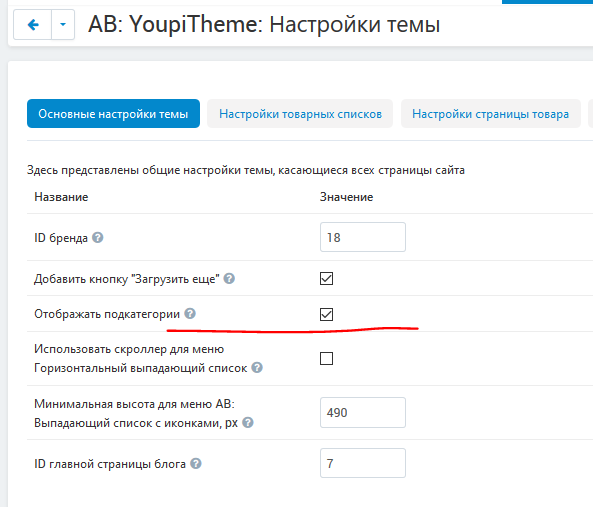Disable Добавить кнопку "Загрузить еще" checkbox
The image size is (593, 507).
[326, 279]
